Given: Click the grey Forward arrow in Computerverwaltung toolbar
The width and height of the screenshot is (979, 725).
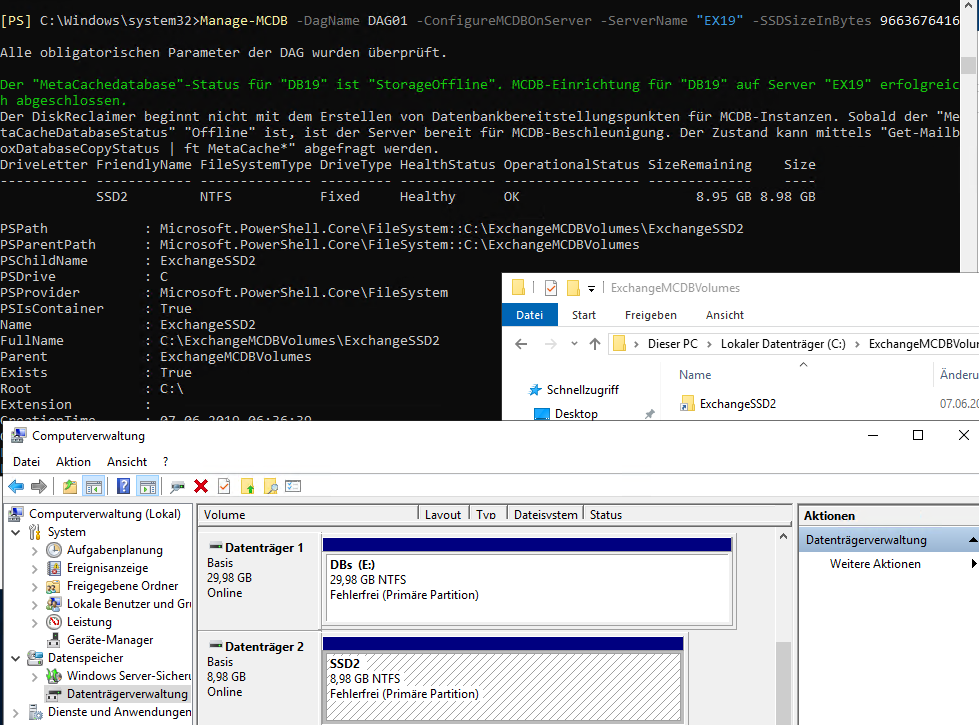Looking at the screenshot, I should (39, 486).
